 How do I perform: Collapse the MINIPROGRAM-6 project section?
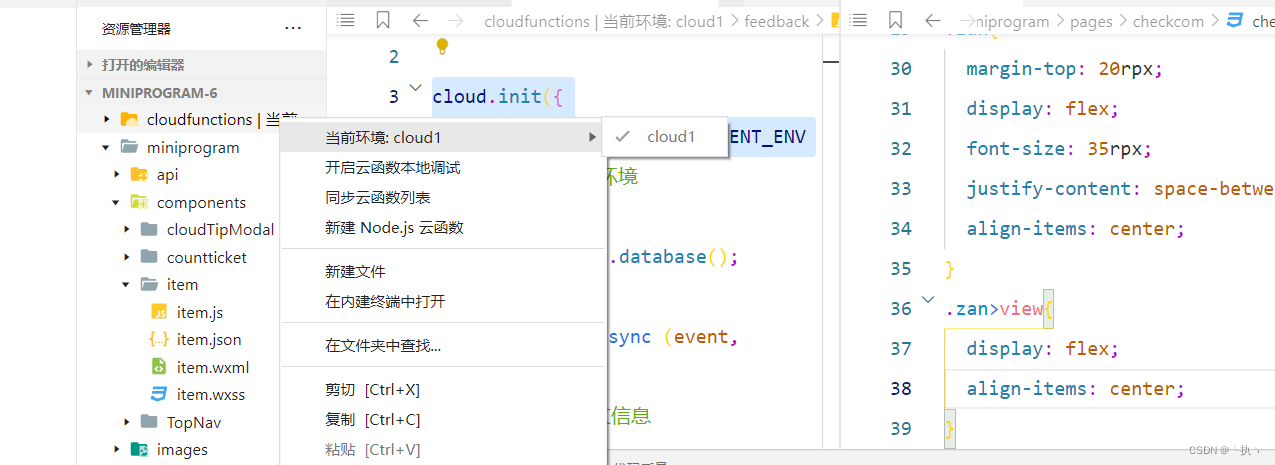[90, 93]
